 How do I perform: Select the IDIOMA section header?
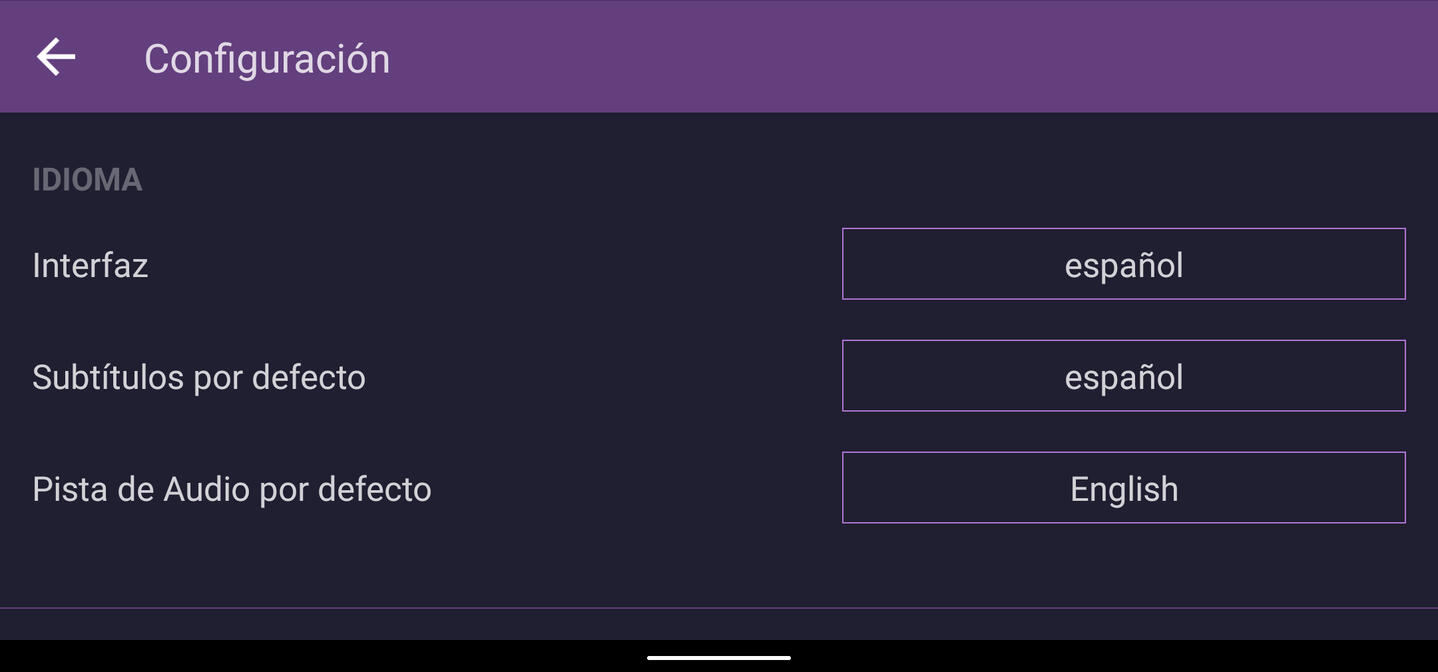[x=87, y=180]
